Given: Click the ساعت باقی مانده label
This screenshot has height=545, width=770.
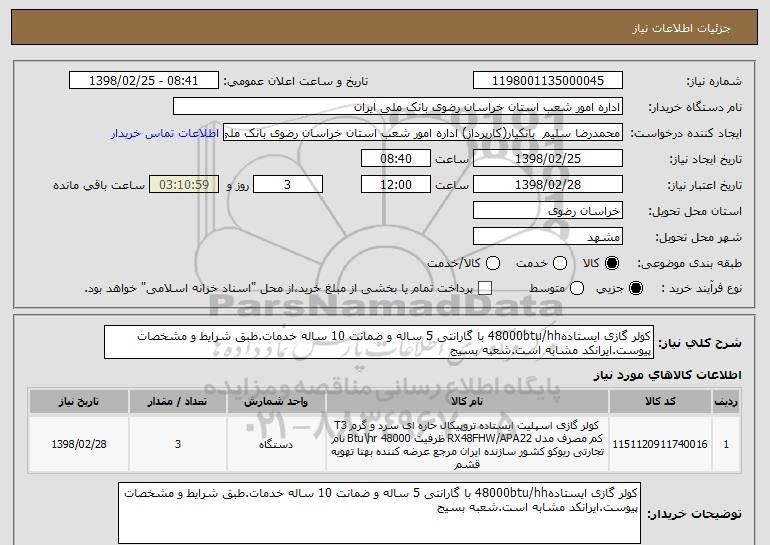Looking at the screenshot, I should (x=99, y=185).
